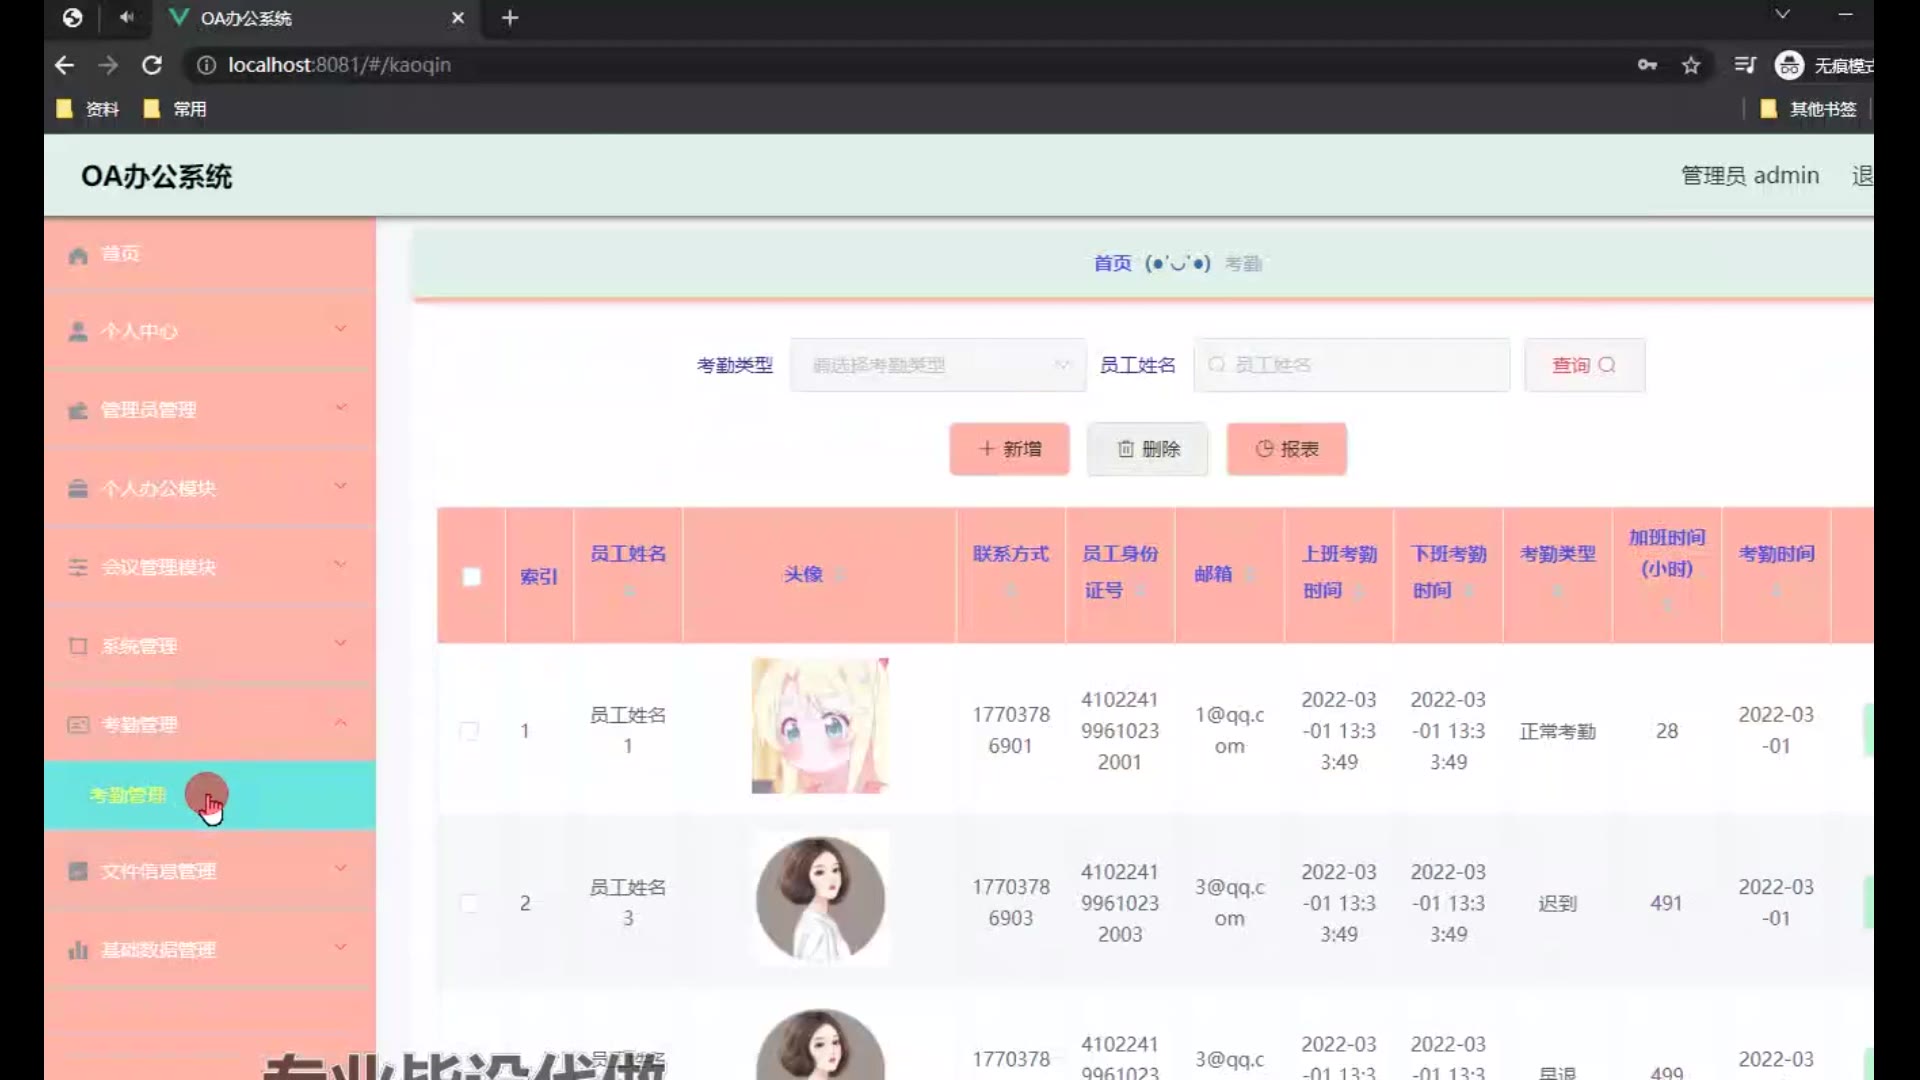This screenshot has width=1920, height=1080.
Task: Expand the 系统管理 sidebar menu
Action: (x=210, y=646)
